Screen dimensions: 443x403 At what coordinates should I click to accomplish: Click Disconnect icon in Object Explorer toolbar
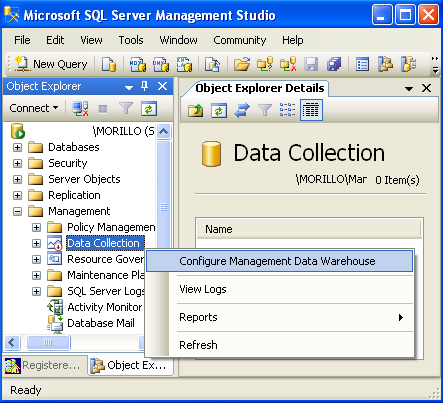click(81, 109)
